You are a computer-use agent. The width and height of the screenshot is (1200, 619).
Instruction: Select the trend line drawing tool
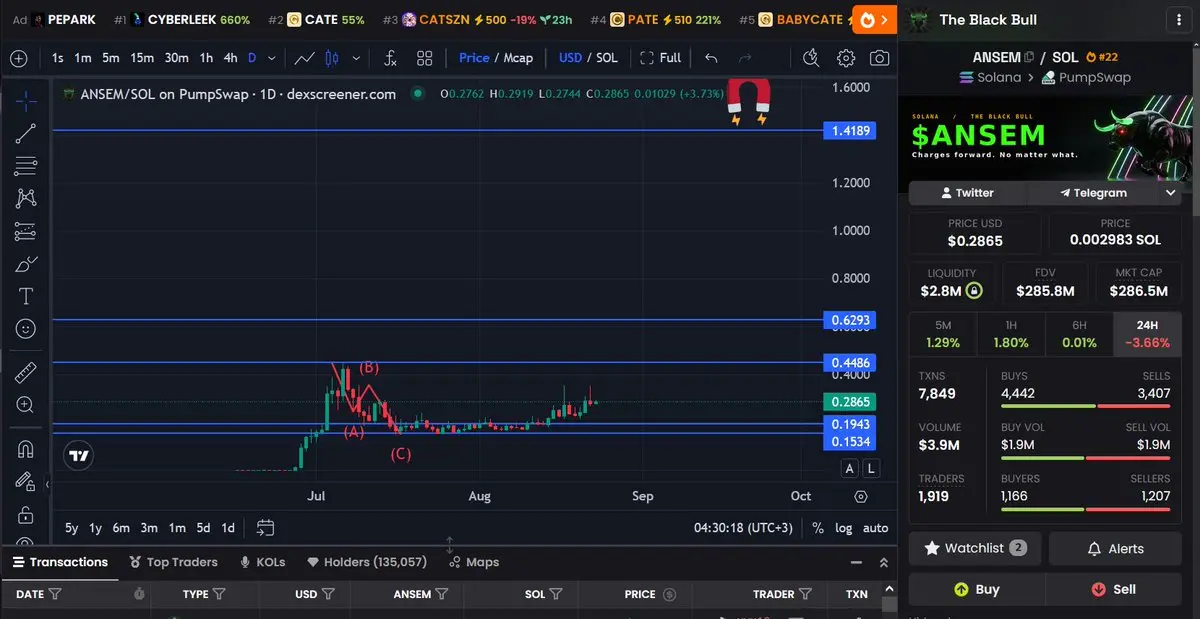pyautogui.click(x=26, y=134)
